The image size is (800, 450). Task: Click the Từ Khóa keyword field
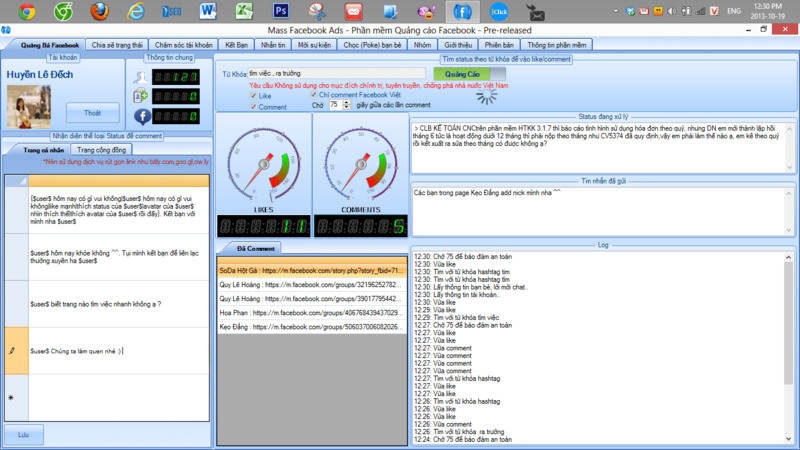click(336, 73)
